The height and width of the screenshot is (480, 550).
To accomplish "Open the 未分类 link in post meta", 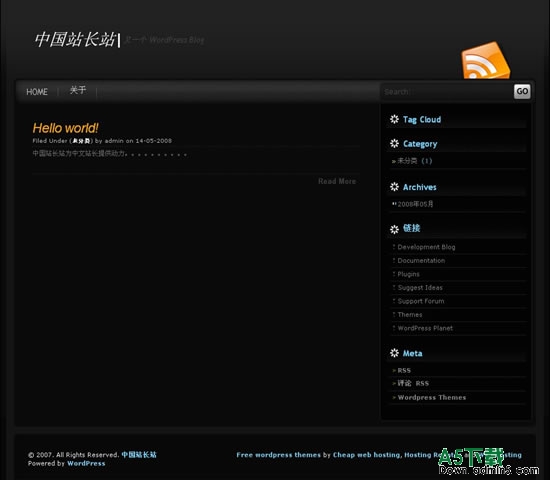I will point(81,141).
